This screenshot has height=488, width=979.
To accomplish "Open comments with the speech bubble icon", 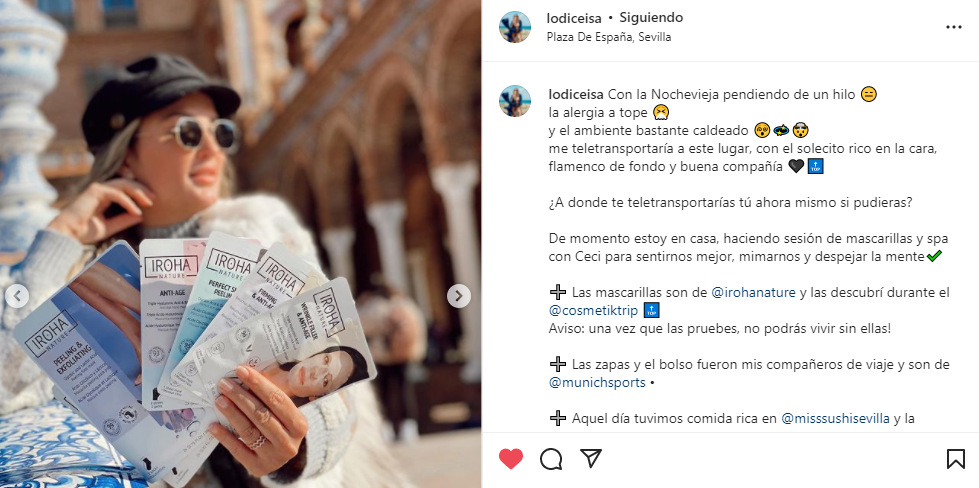I will coord(551,459).
